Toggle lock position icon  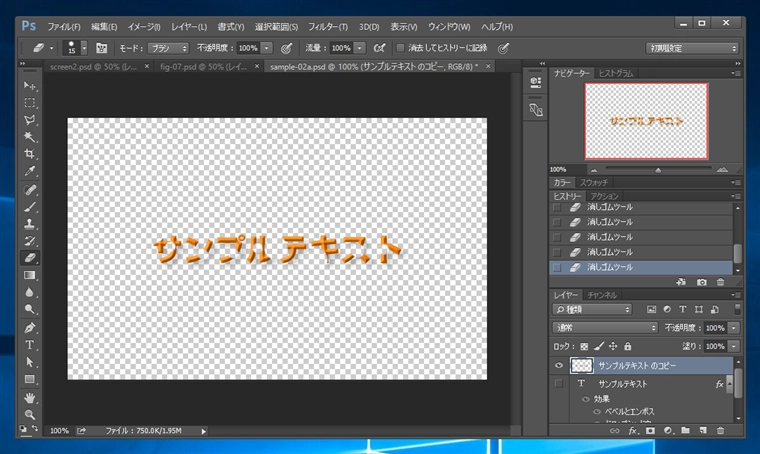tap(613, 346)
